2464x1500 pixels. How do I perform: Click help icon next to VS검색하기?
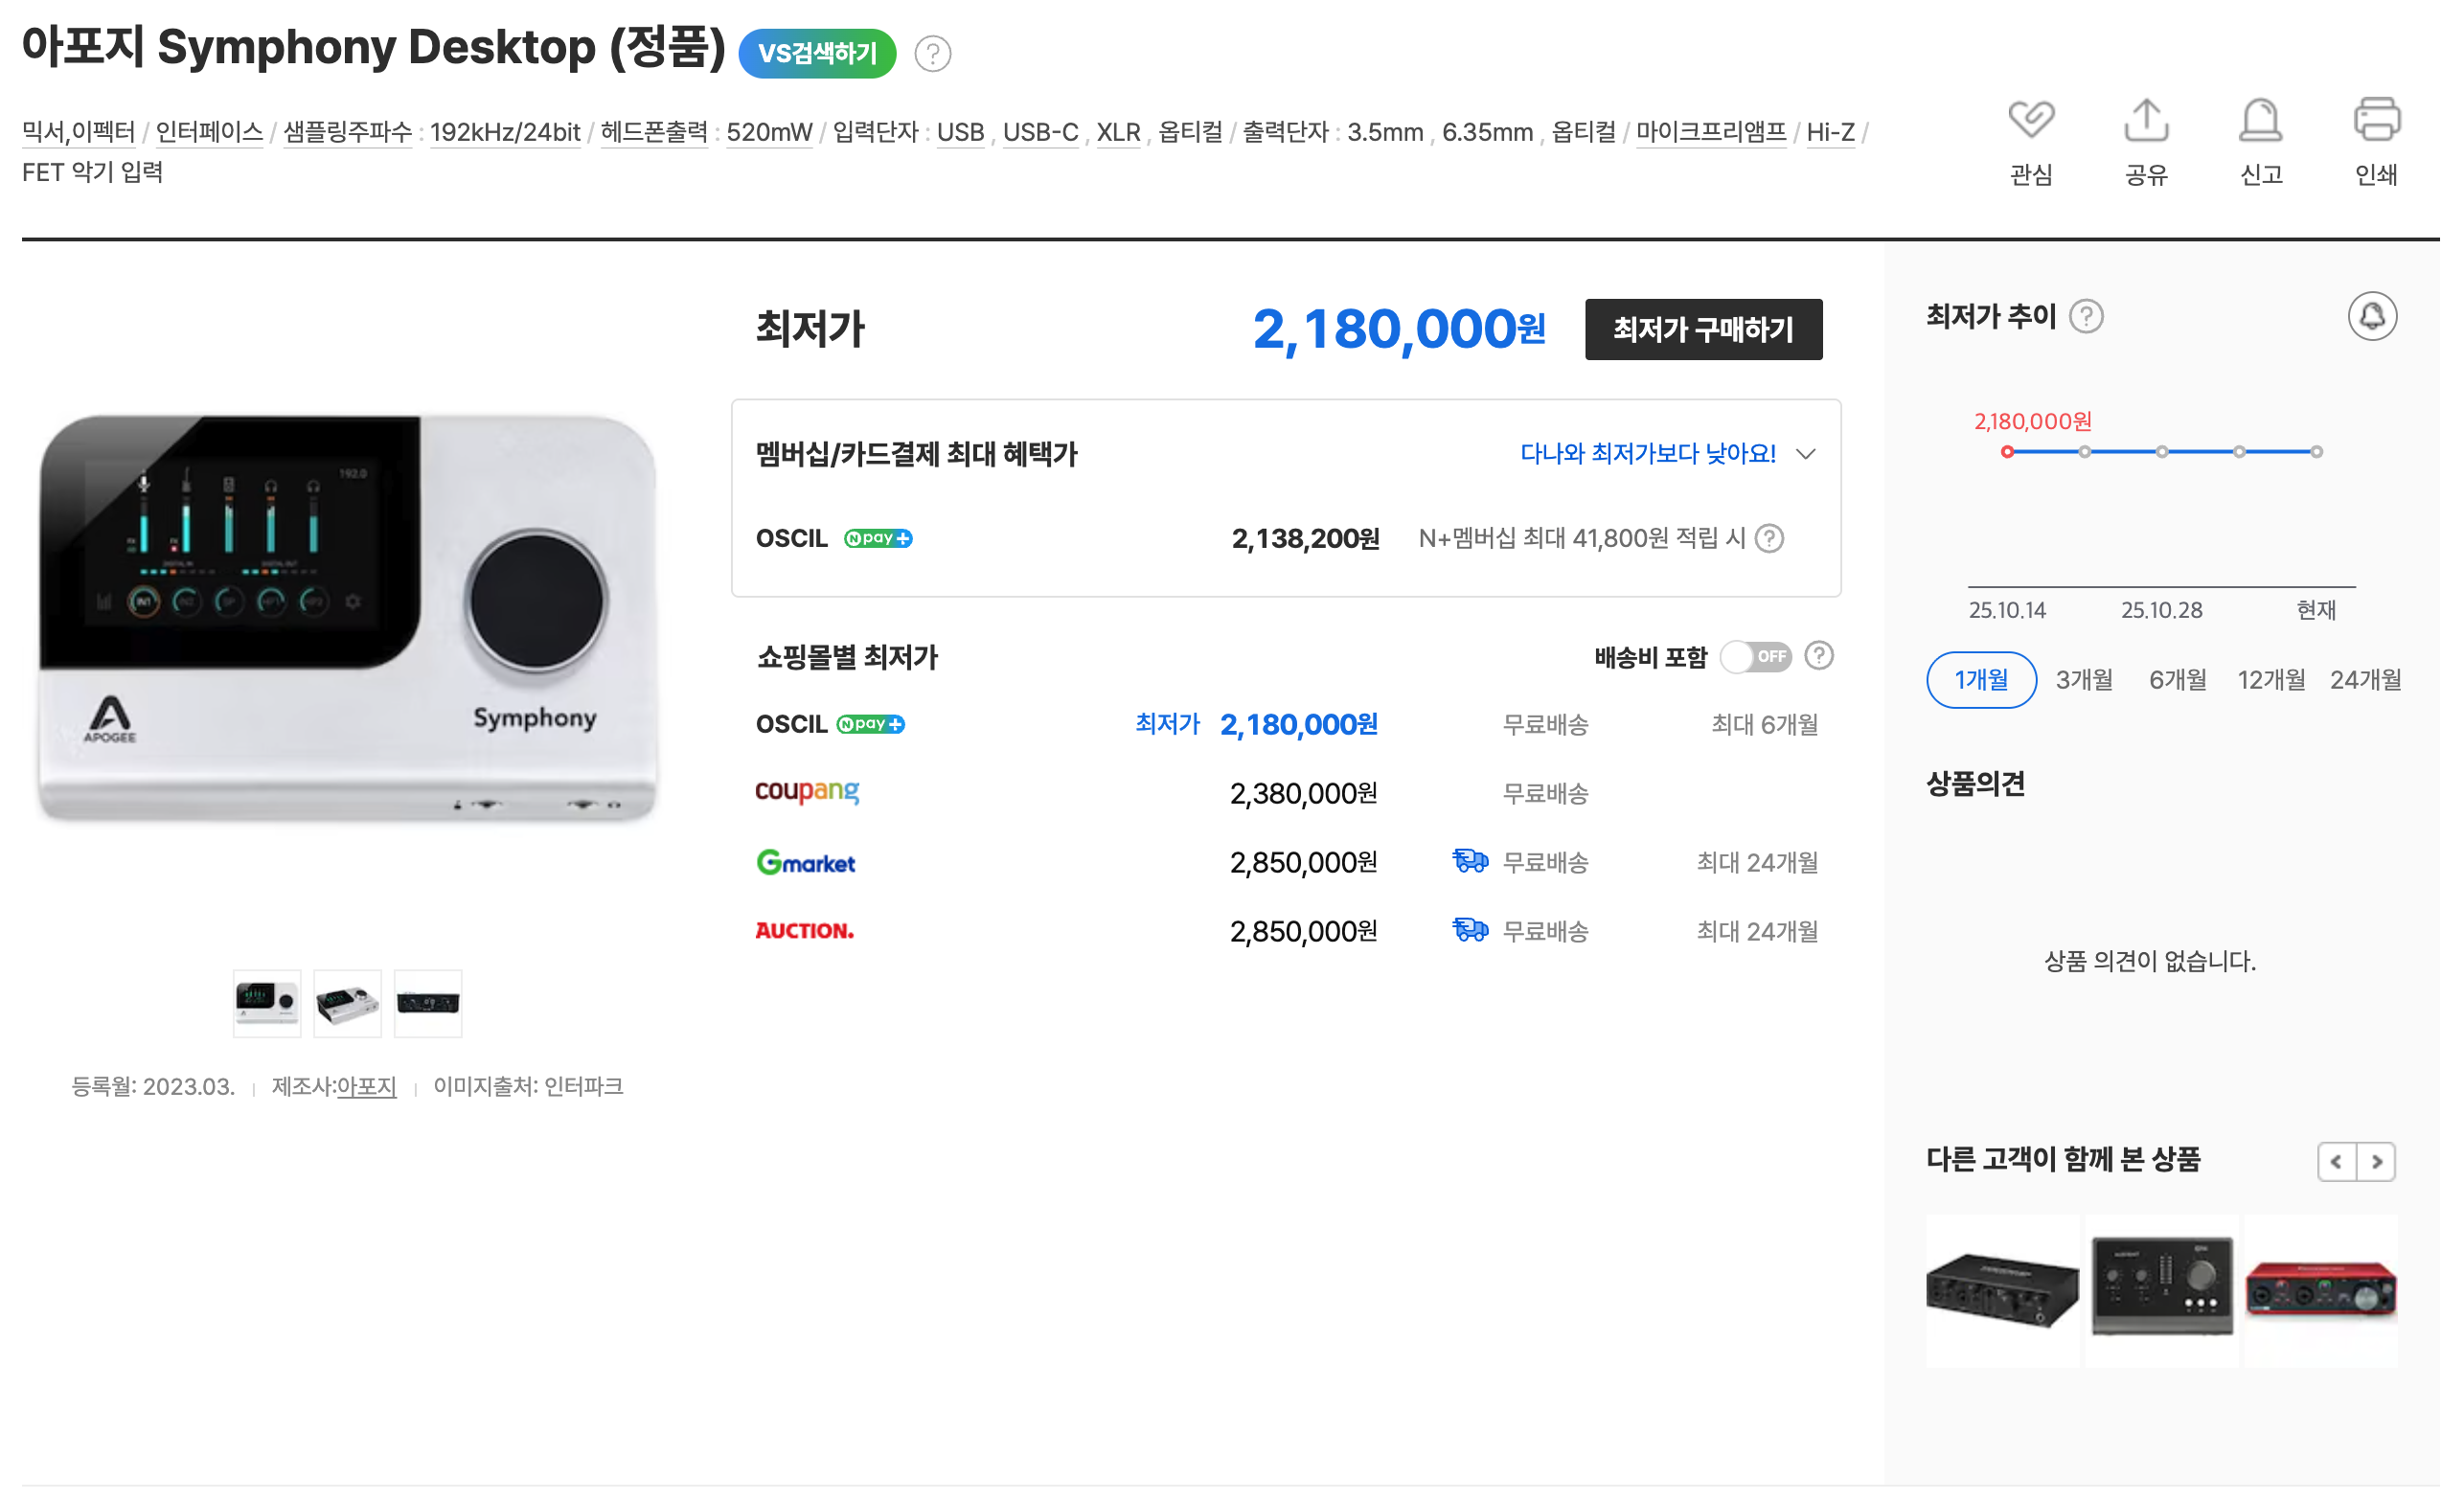[x=933, y=54]
